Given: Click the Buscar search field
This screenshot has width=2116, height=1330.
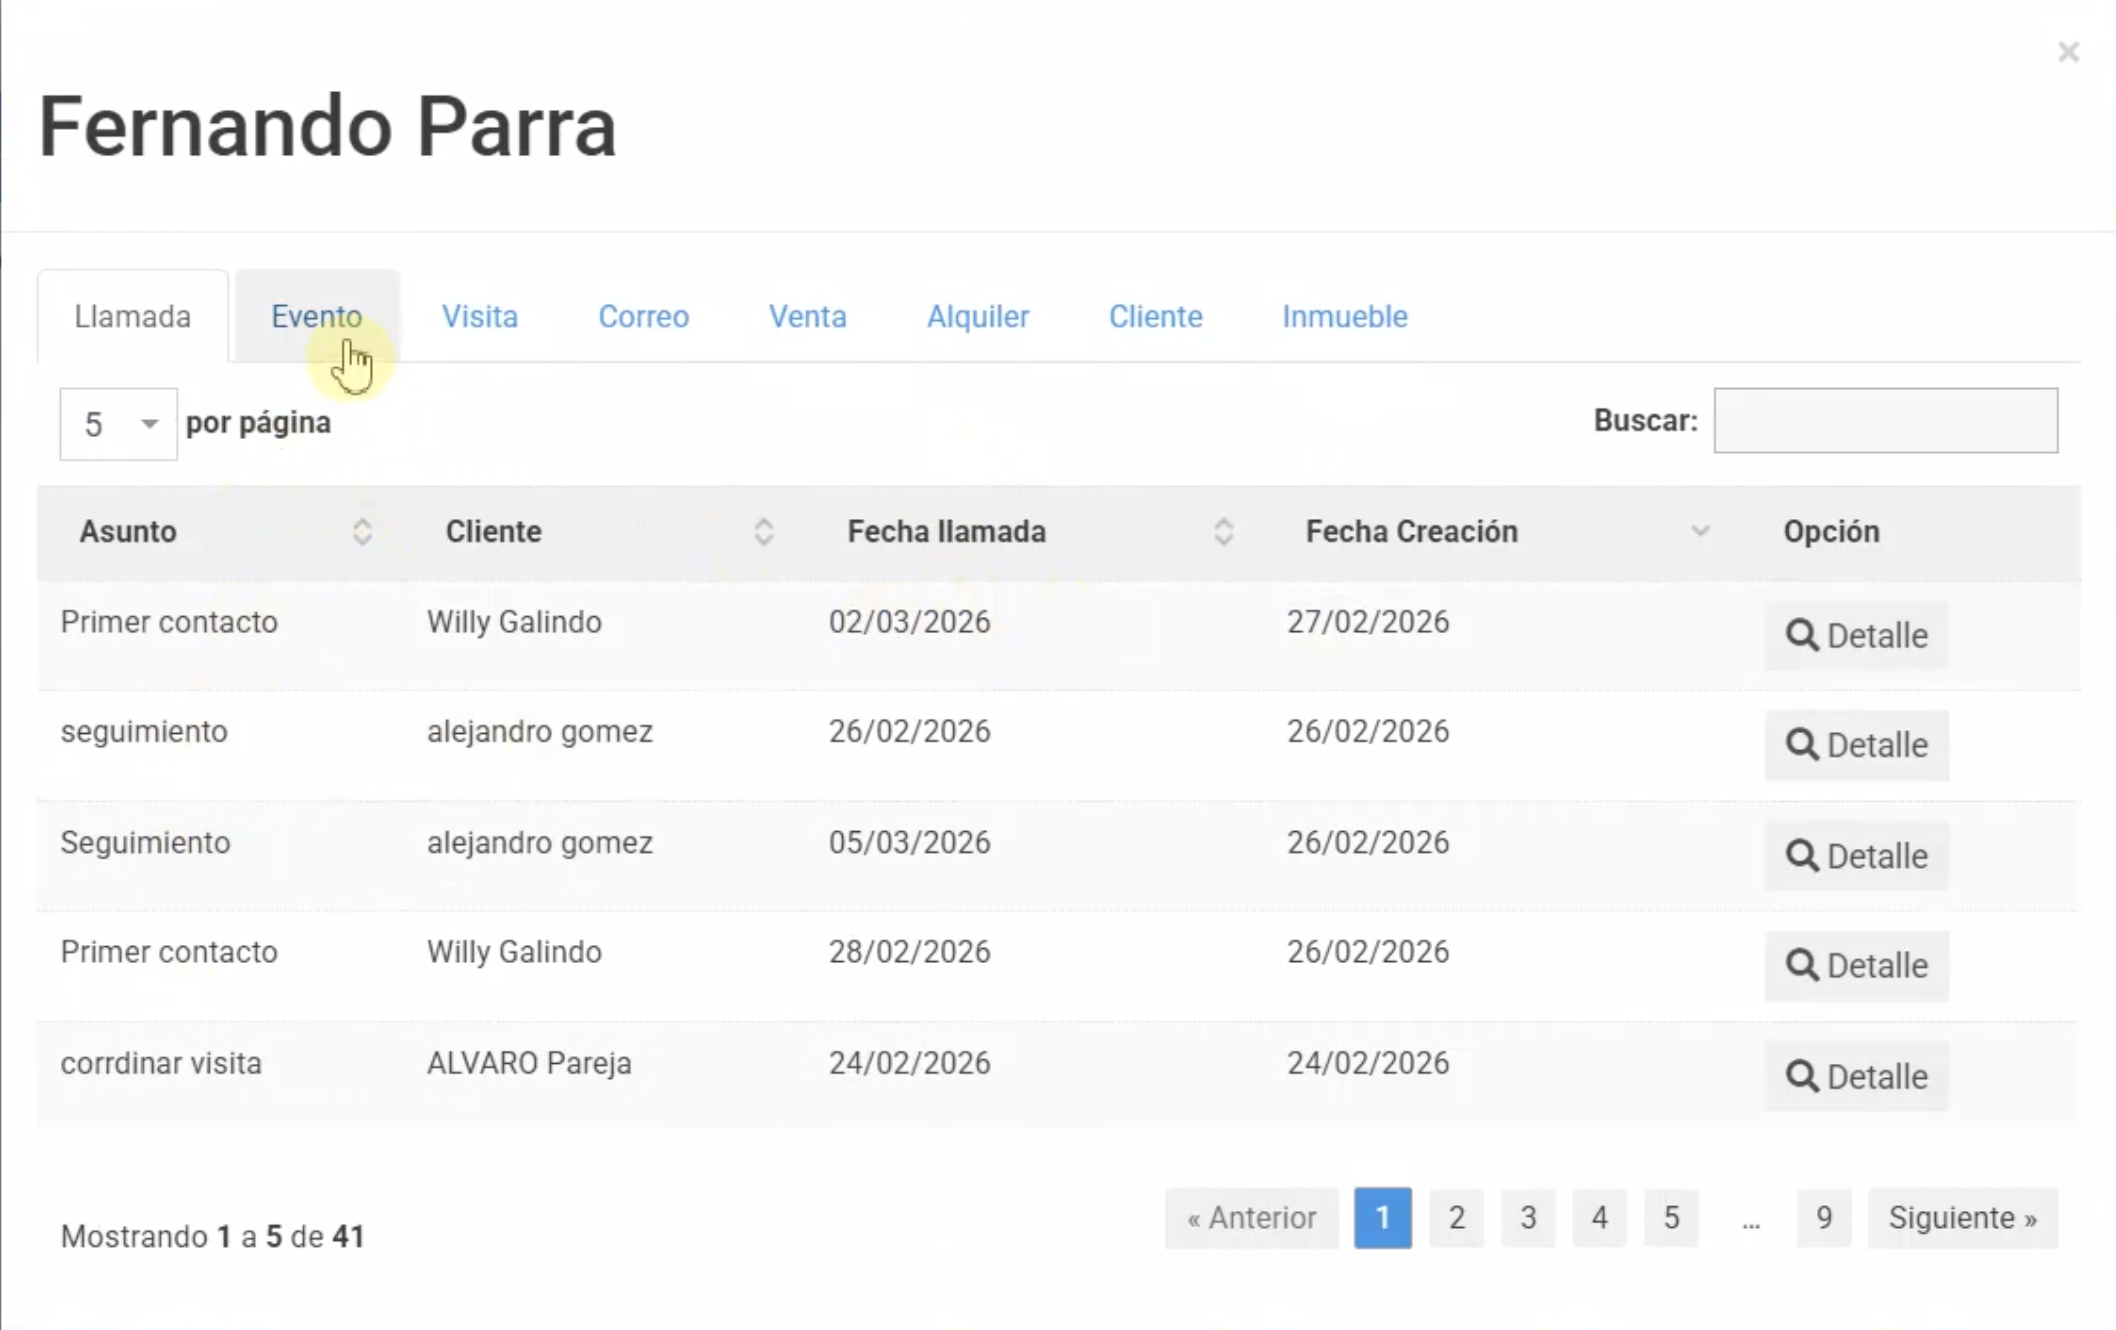Looking at the screenshot, I should (1885, 421).
